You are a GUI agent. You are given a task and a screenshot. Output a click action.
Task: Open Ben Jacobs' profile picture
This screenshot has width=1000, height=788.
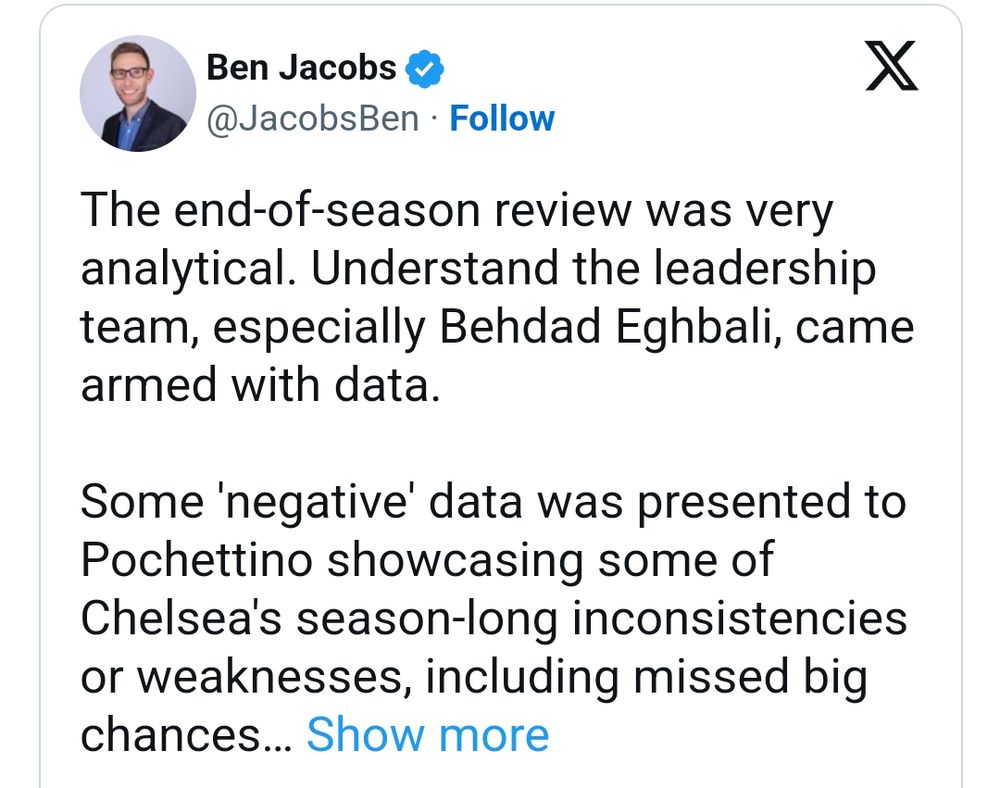[138, 93]
